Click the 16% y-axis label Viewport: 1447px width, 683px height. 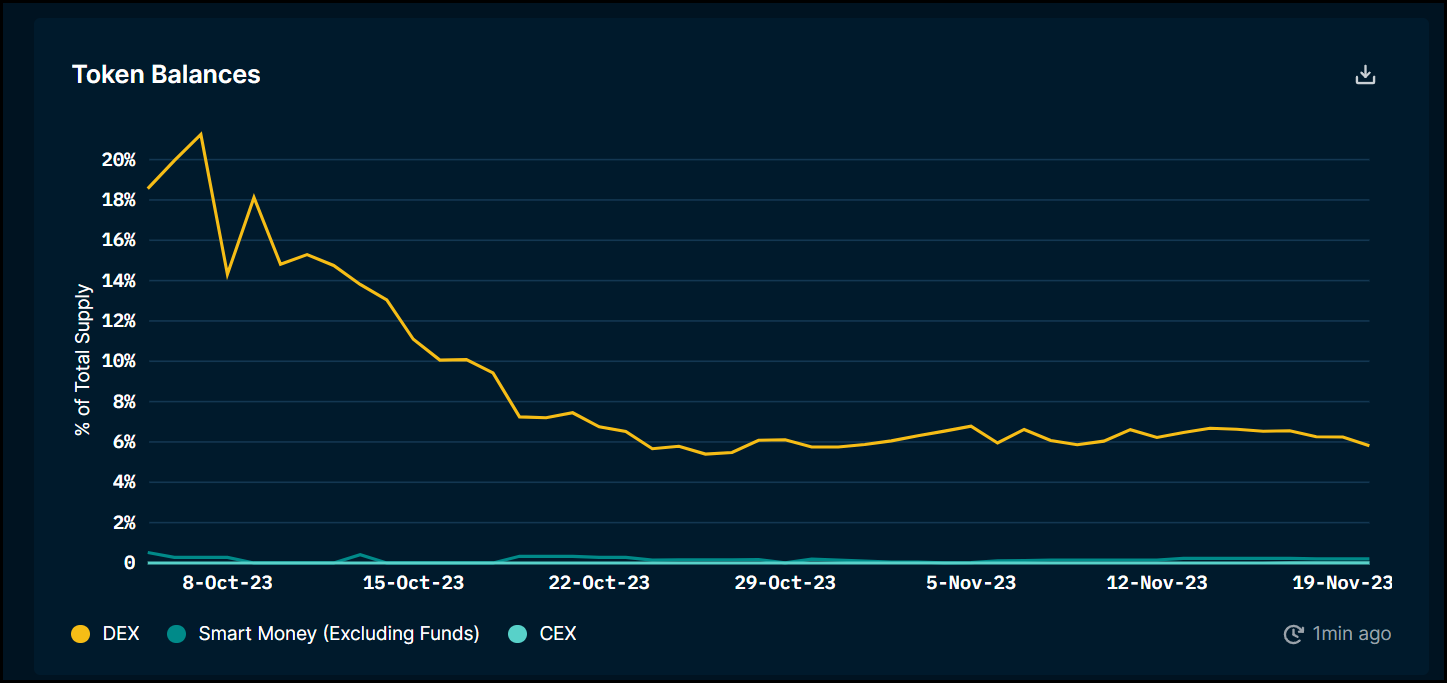[x=119, y=240]
